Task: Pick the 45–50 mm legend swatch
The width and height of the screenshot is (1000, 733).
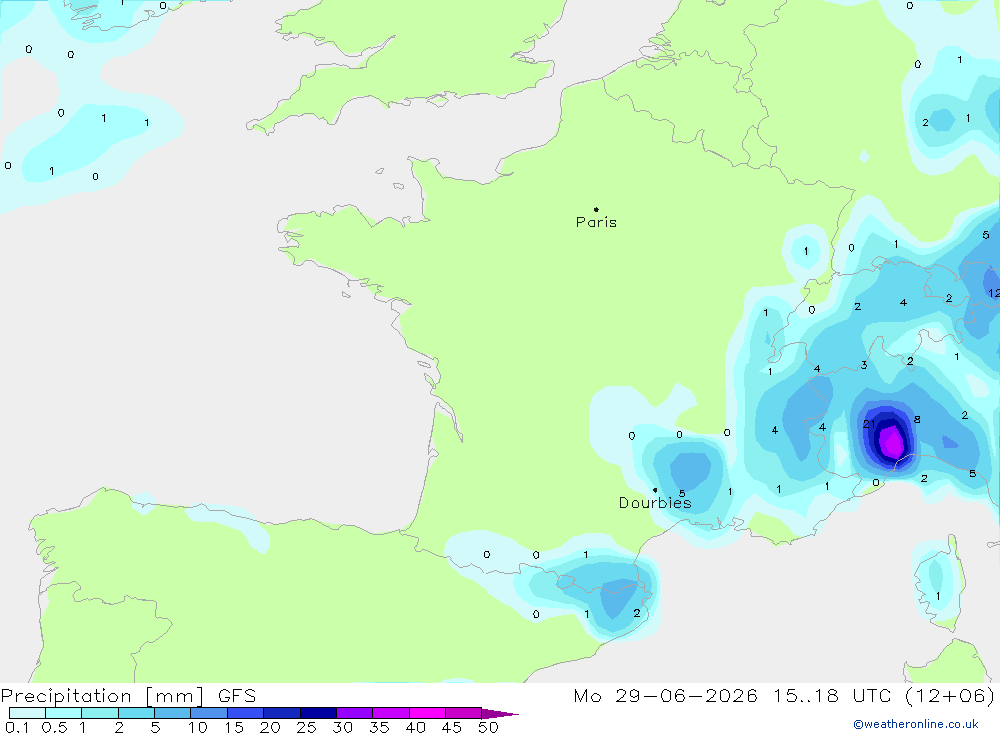Action: [464, 713]
